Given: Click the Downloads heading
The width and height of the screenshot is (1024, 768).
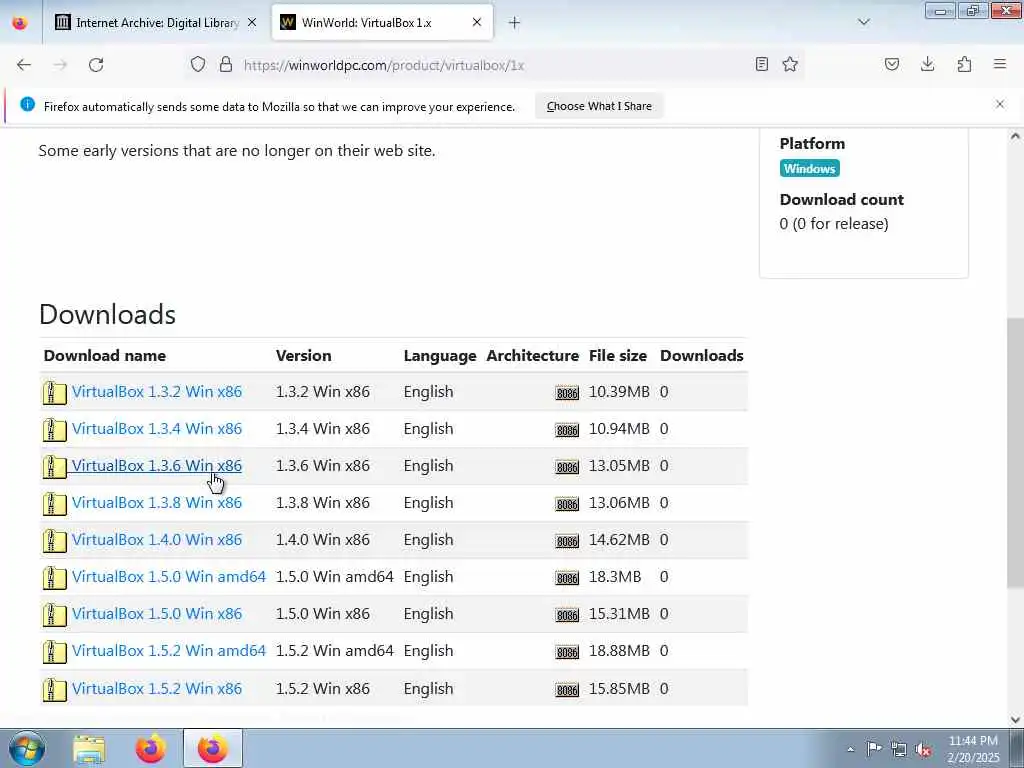Looking at the screenshot, I should tap(107, 314).
